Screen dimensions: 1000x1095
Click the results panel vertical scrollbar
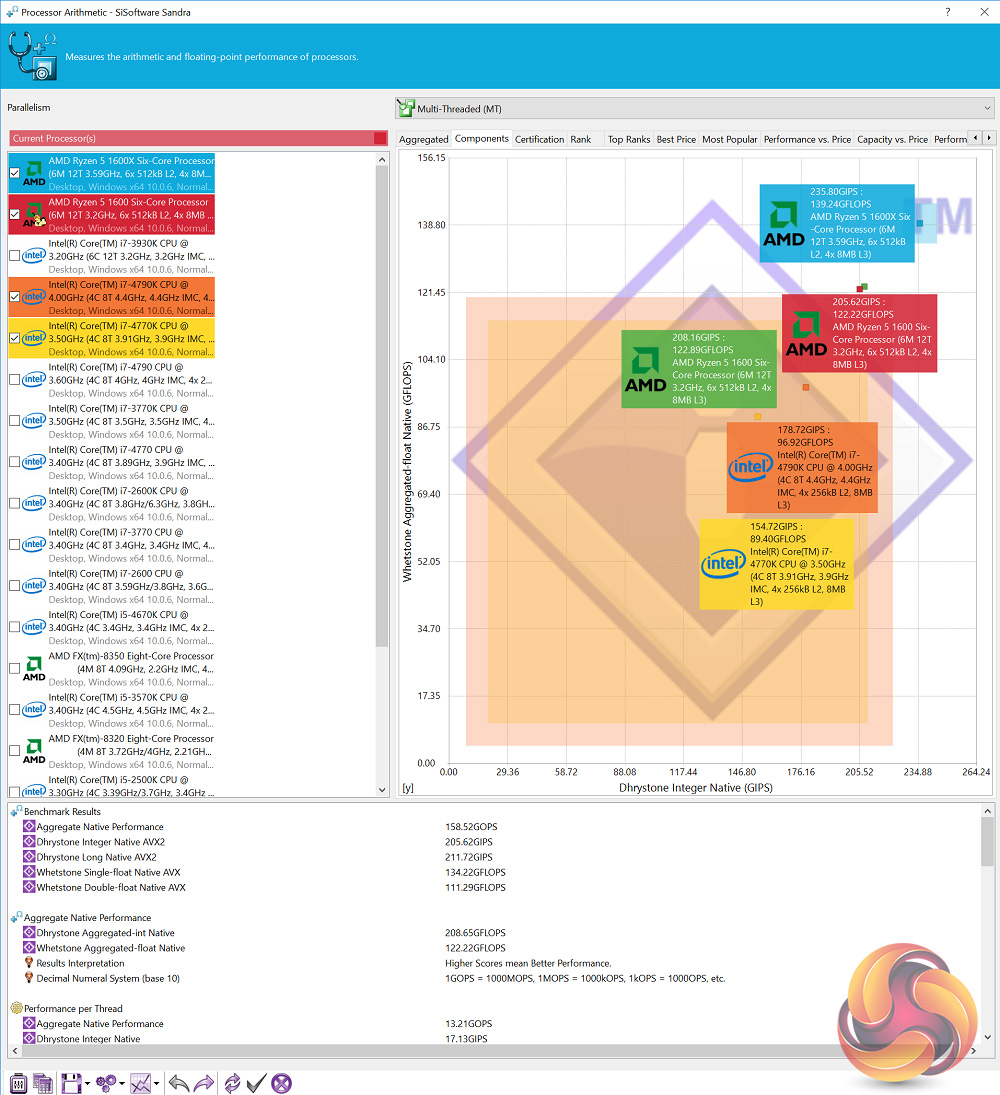[x=987, y=842]
